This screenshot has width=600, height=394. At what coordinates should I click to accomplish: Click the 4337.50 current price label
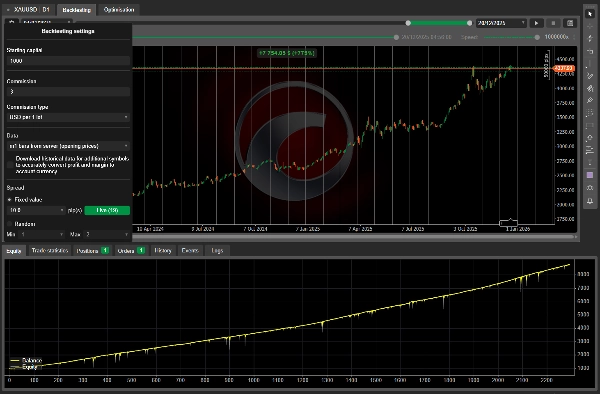tap(564, 68)
